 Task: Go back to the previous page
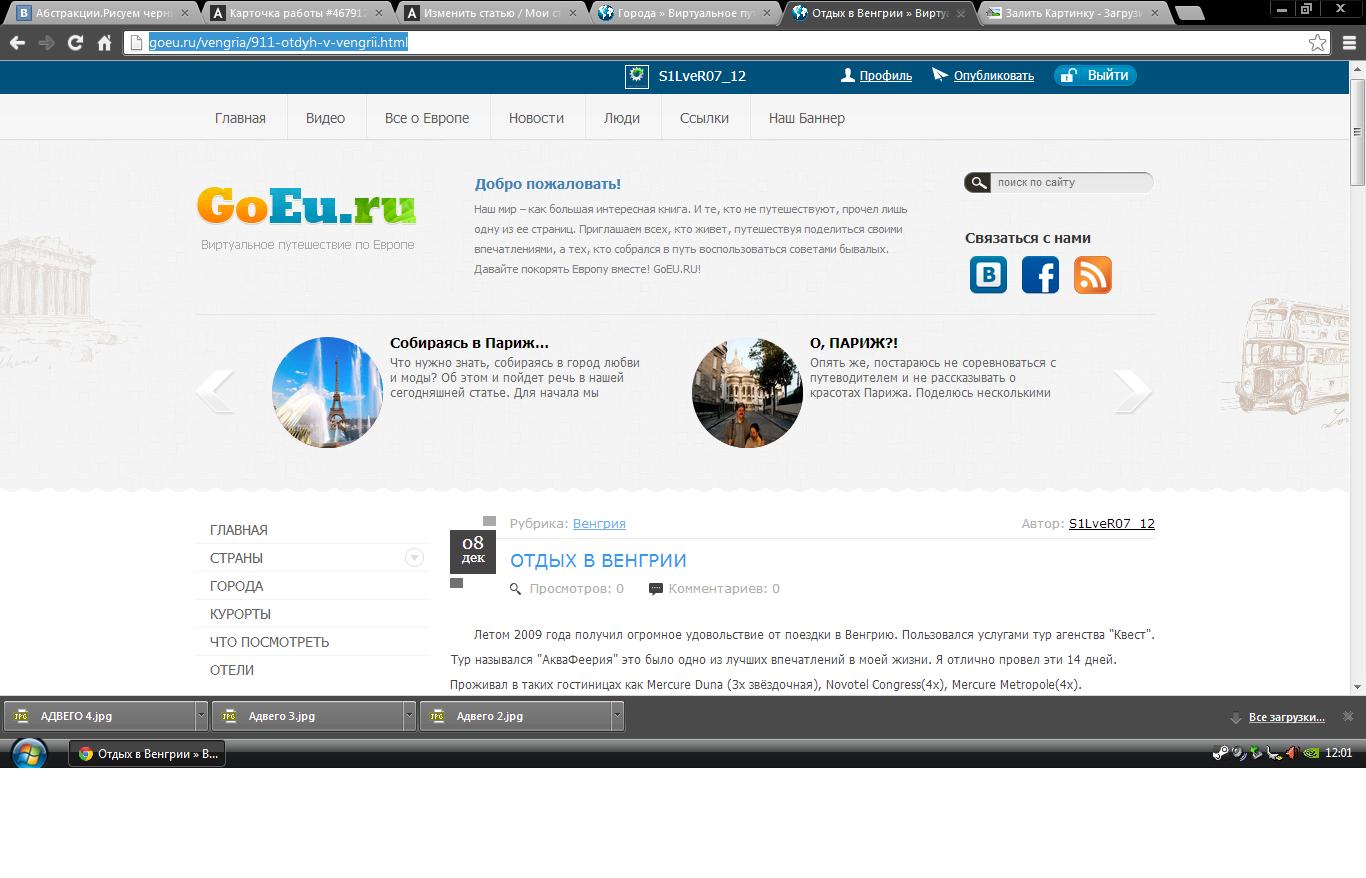17,43
